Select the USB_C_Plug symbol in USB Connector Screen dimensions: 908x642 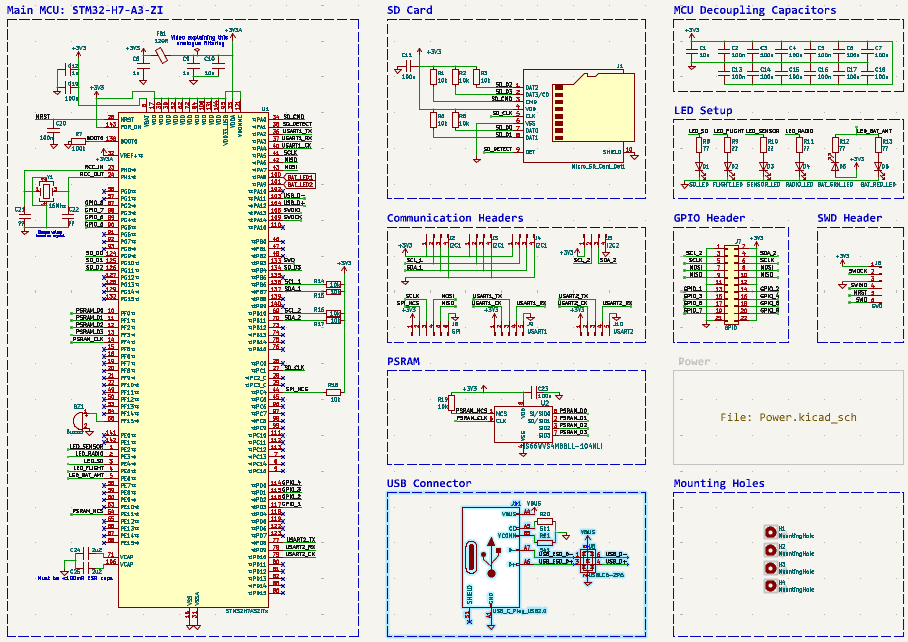tap(490, 557)
